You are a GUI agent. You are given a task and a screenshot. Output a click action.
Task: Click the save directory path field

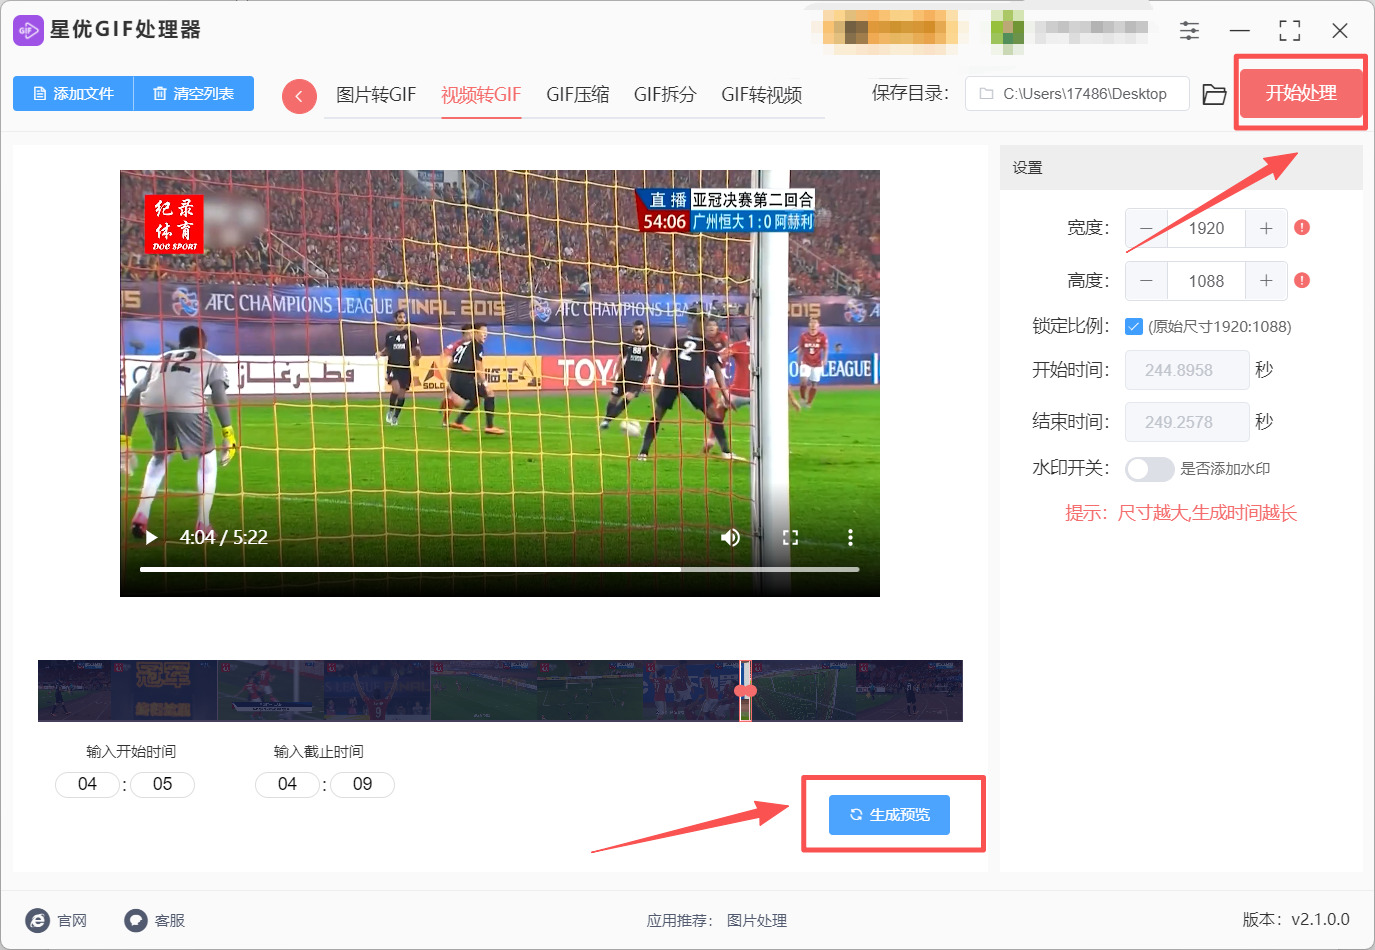(1077, 94)
